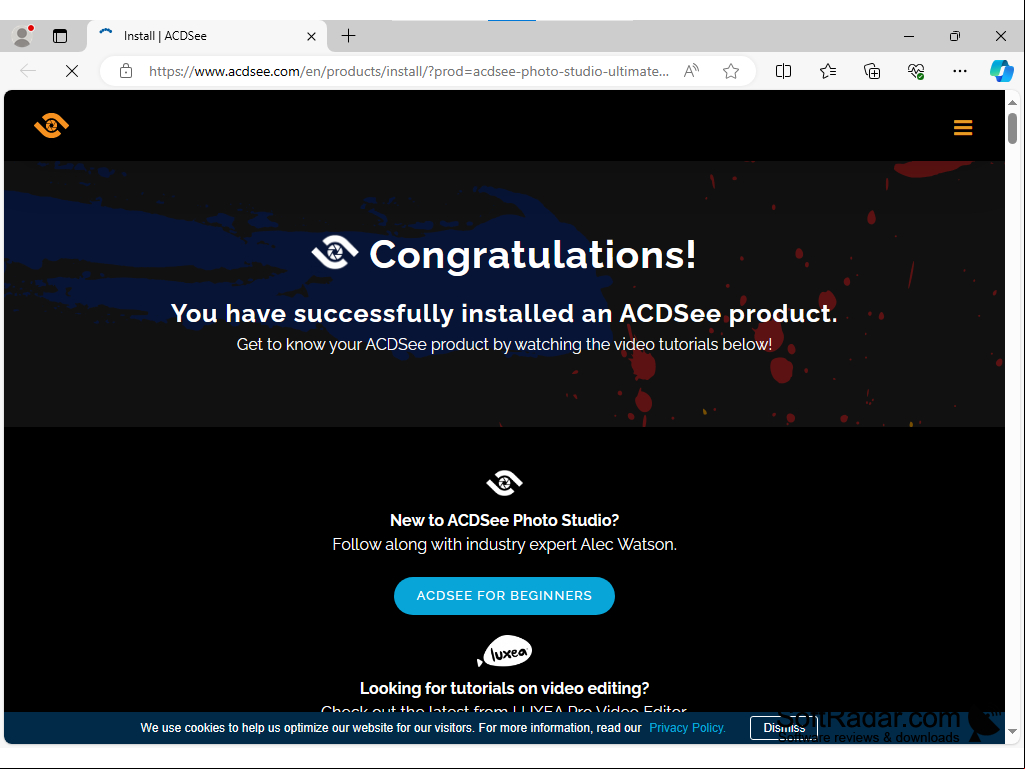Click 'Looking for tutorials on video editing?' text

coord(504,689)
